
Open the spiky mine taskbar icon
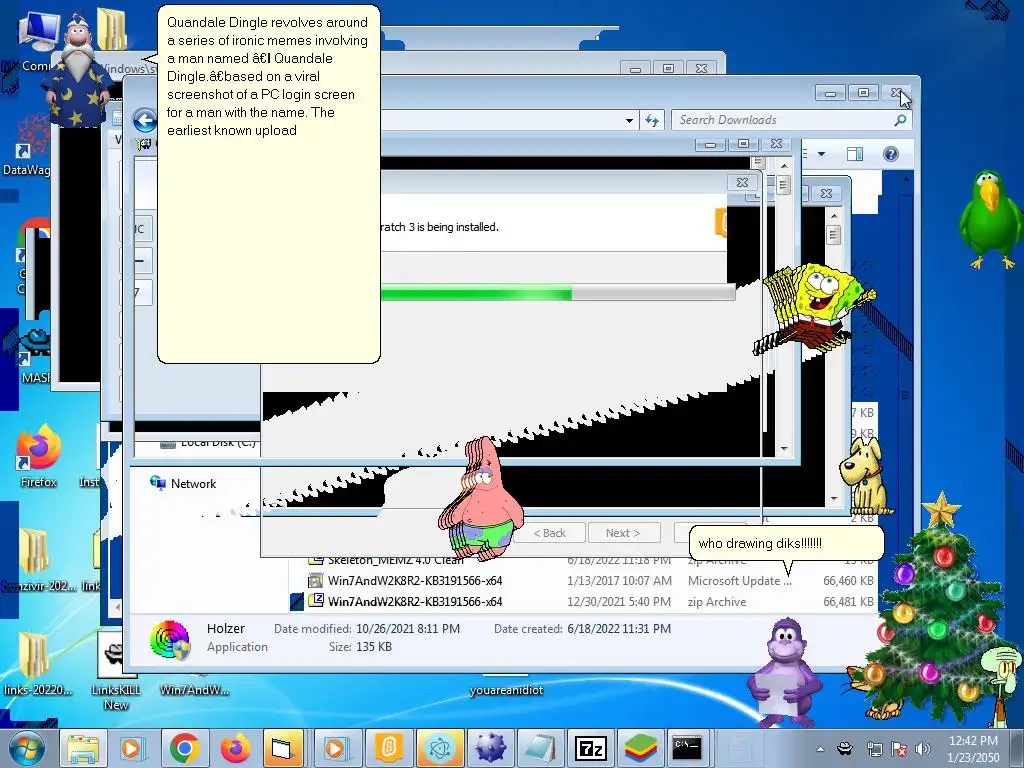(490, 748)
